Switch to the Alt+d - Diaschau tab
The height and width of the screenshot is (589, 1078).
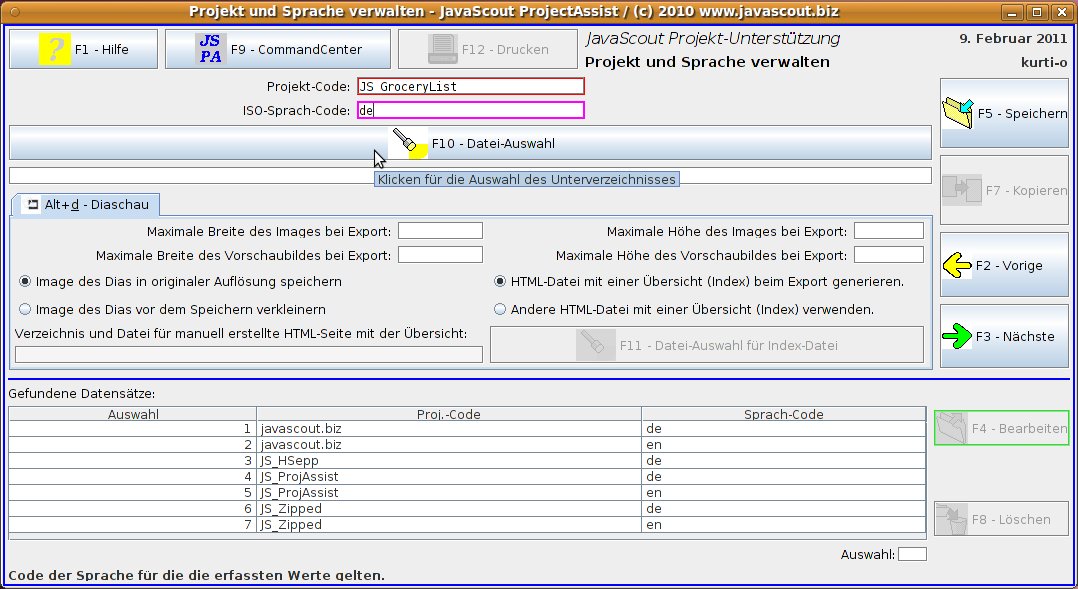[88, 205]
